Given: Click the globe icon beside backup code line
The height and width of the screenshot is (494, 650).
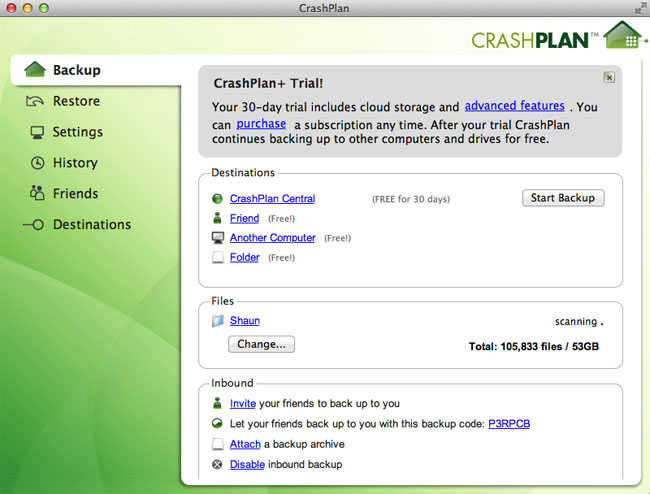Looking at the screenshot, I should tap(217, 424).
